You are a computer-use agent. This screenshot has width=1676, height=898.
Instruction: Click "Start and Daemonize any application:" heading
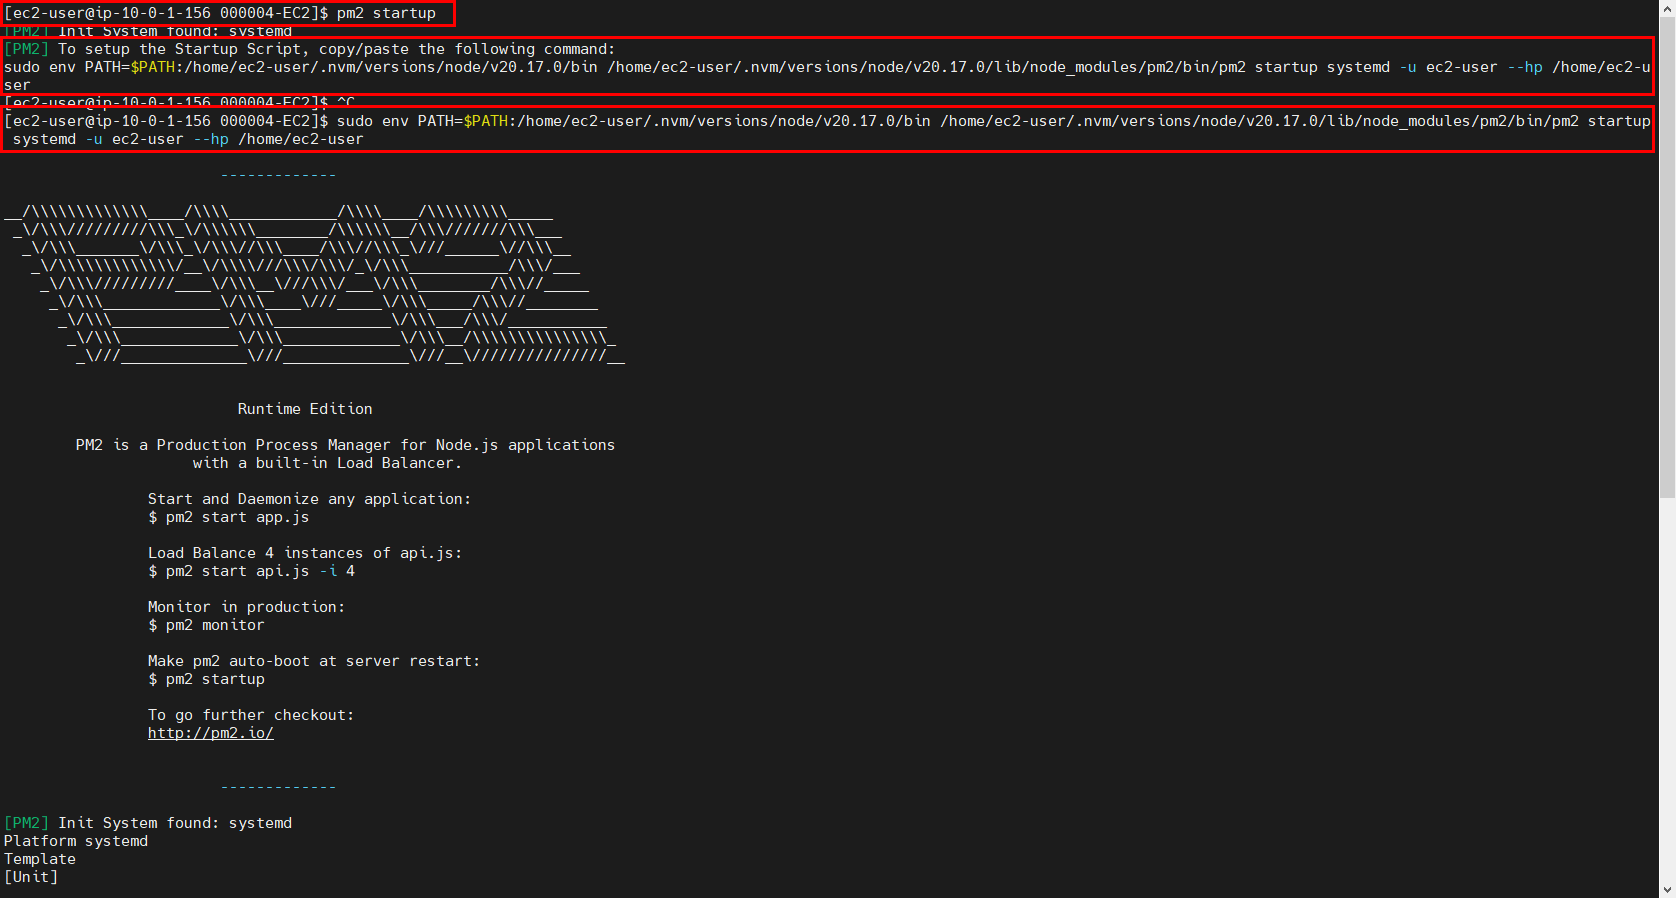309,499
